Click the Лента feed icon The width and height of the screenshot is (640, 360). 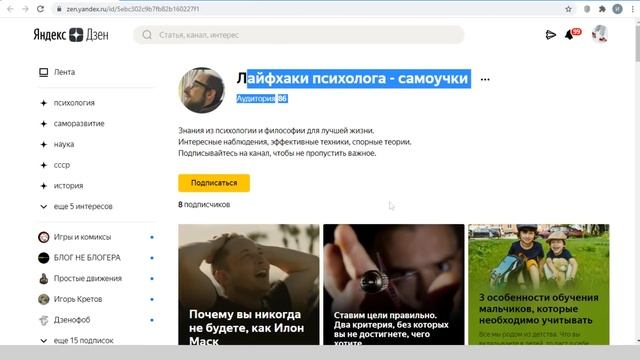tap(44, 72)
